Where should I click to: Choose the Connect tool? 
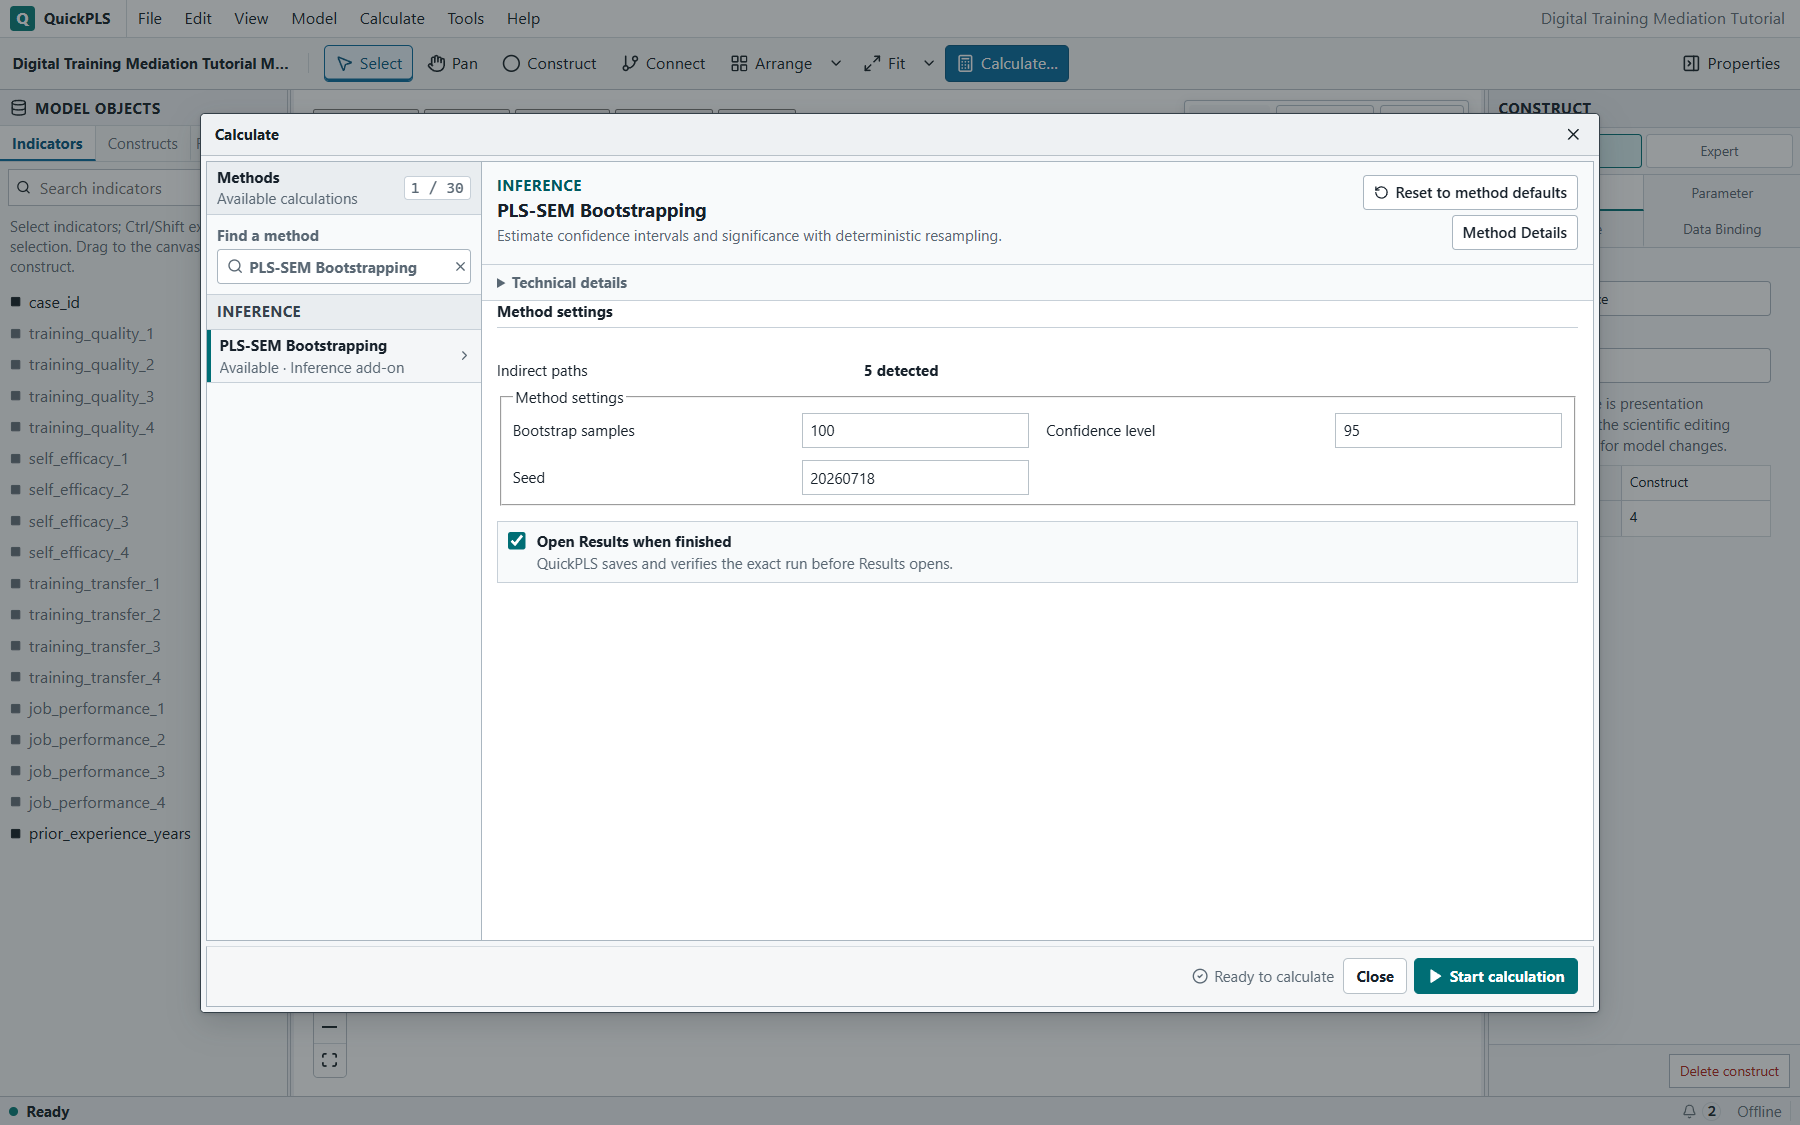click(x=663, y=63)
